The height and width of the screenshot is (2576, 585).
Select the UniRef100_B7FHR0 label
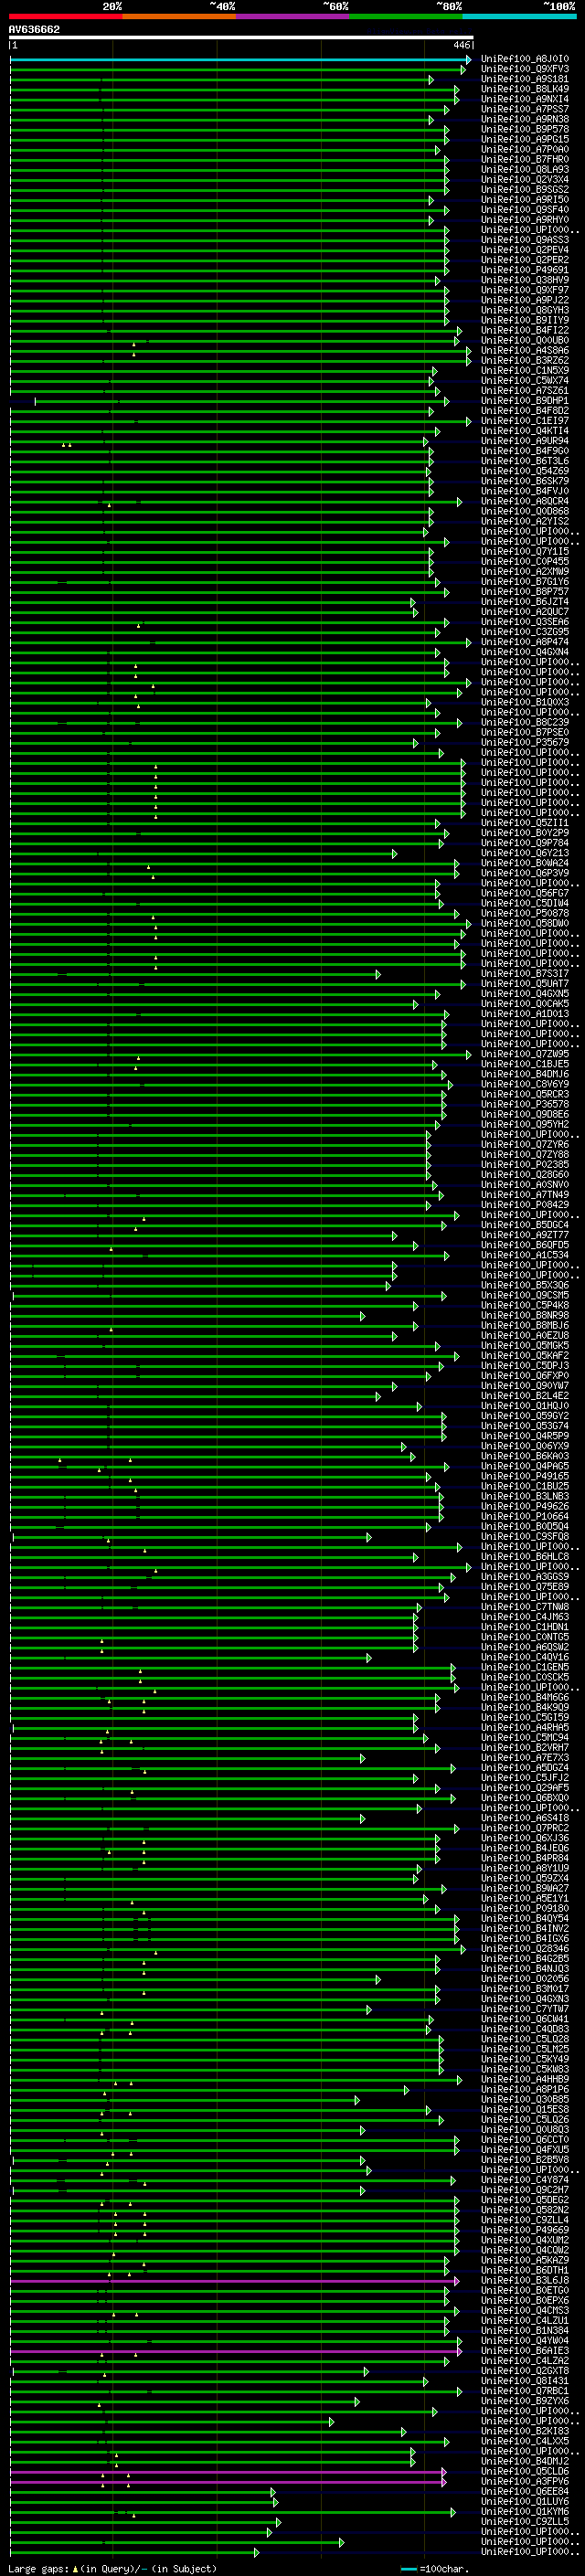point(525,159)
